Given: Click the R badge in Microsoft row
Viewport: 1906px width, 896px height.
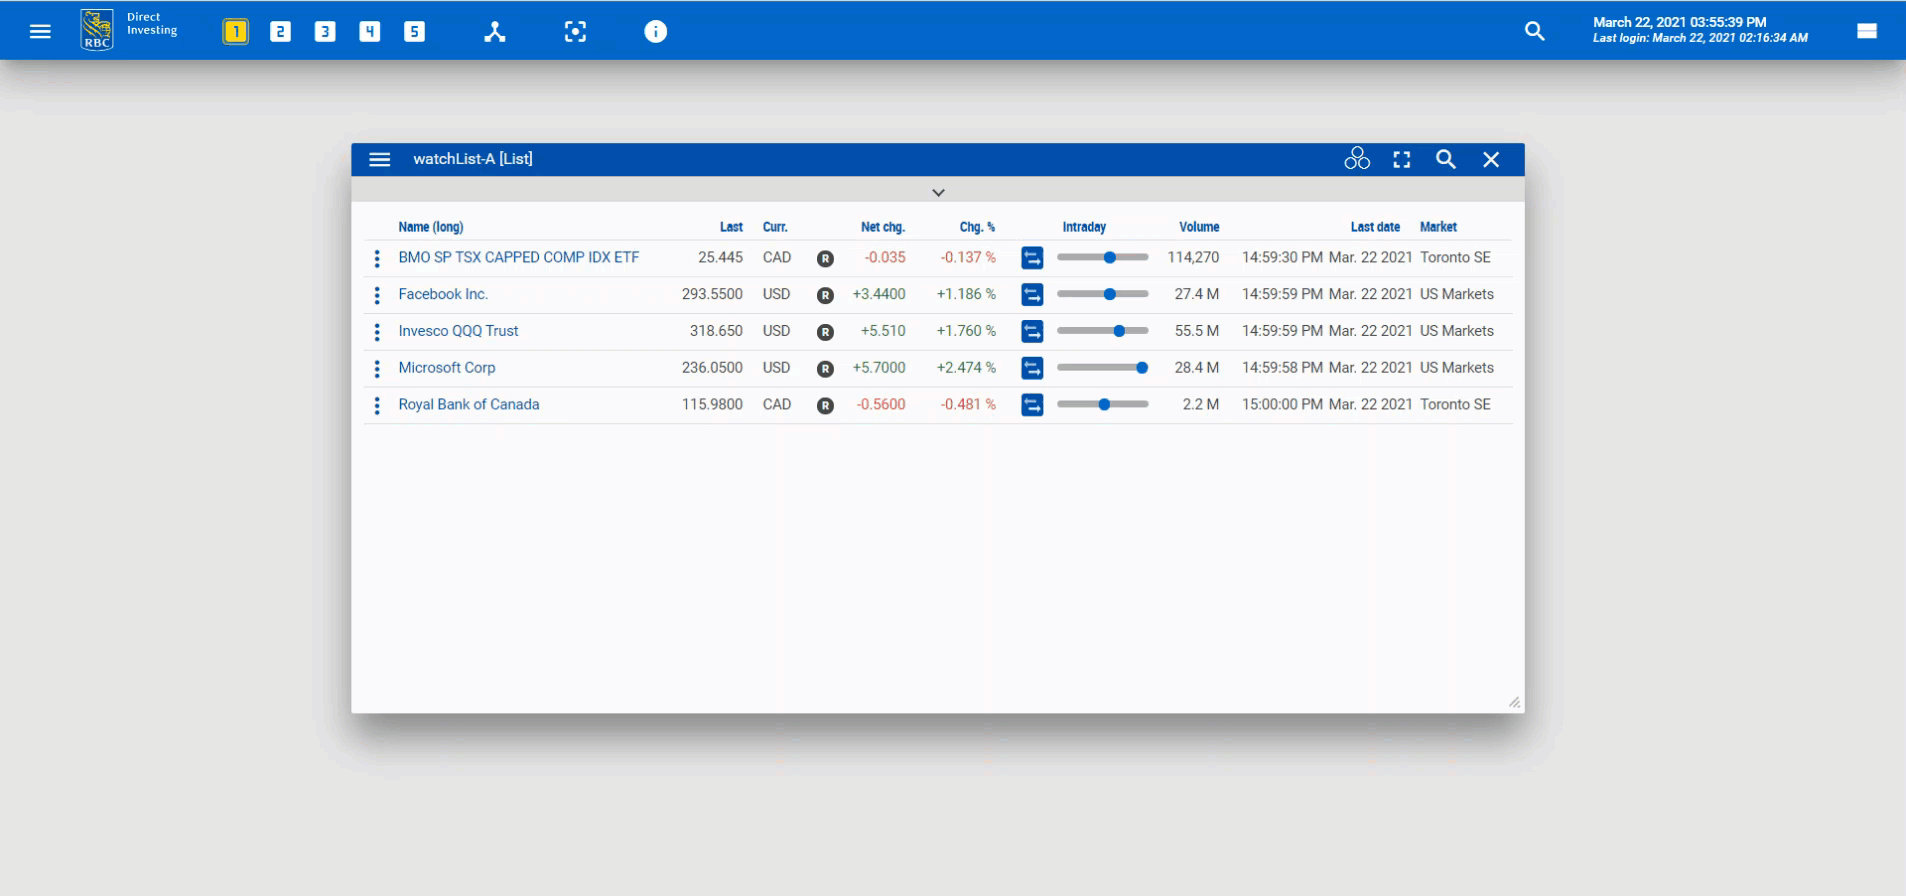Looking at the screenshot, I should click(x=825, y=369).
